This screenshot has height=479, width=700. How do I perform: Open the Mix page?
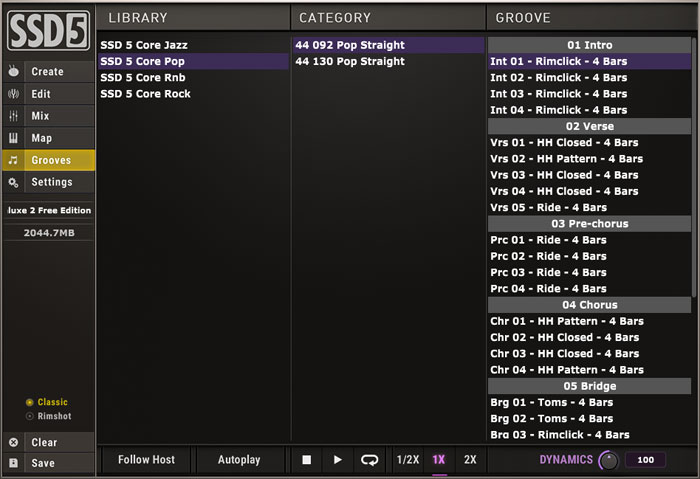click(x=49, y=116)
